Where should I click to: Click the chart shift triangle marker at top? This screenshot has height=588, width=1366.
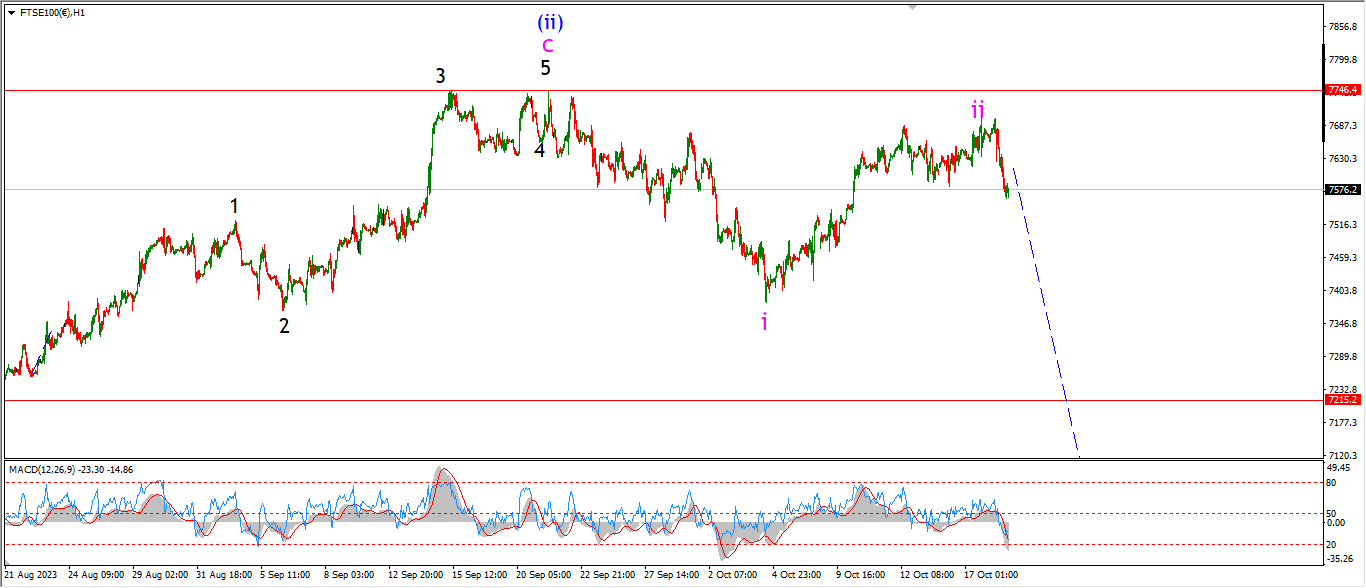pos(911,6)
